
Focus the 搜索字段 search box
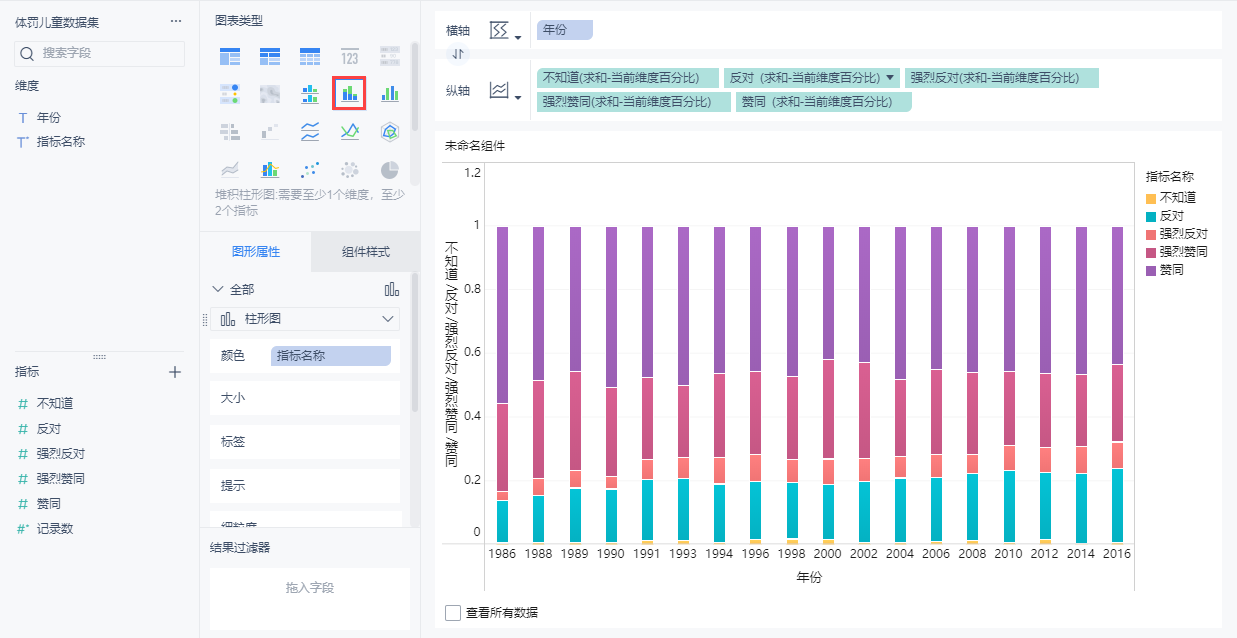pos(100,53)
